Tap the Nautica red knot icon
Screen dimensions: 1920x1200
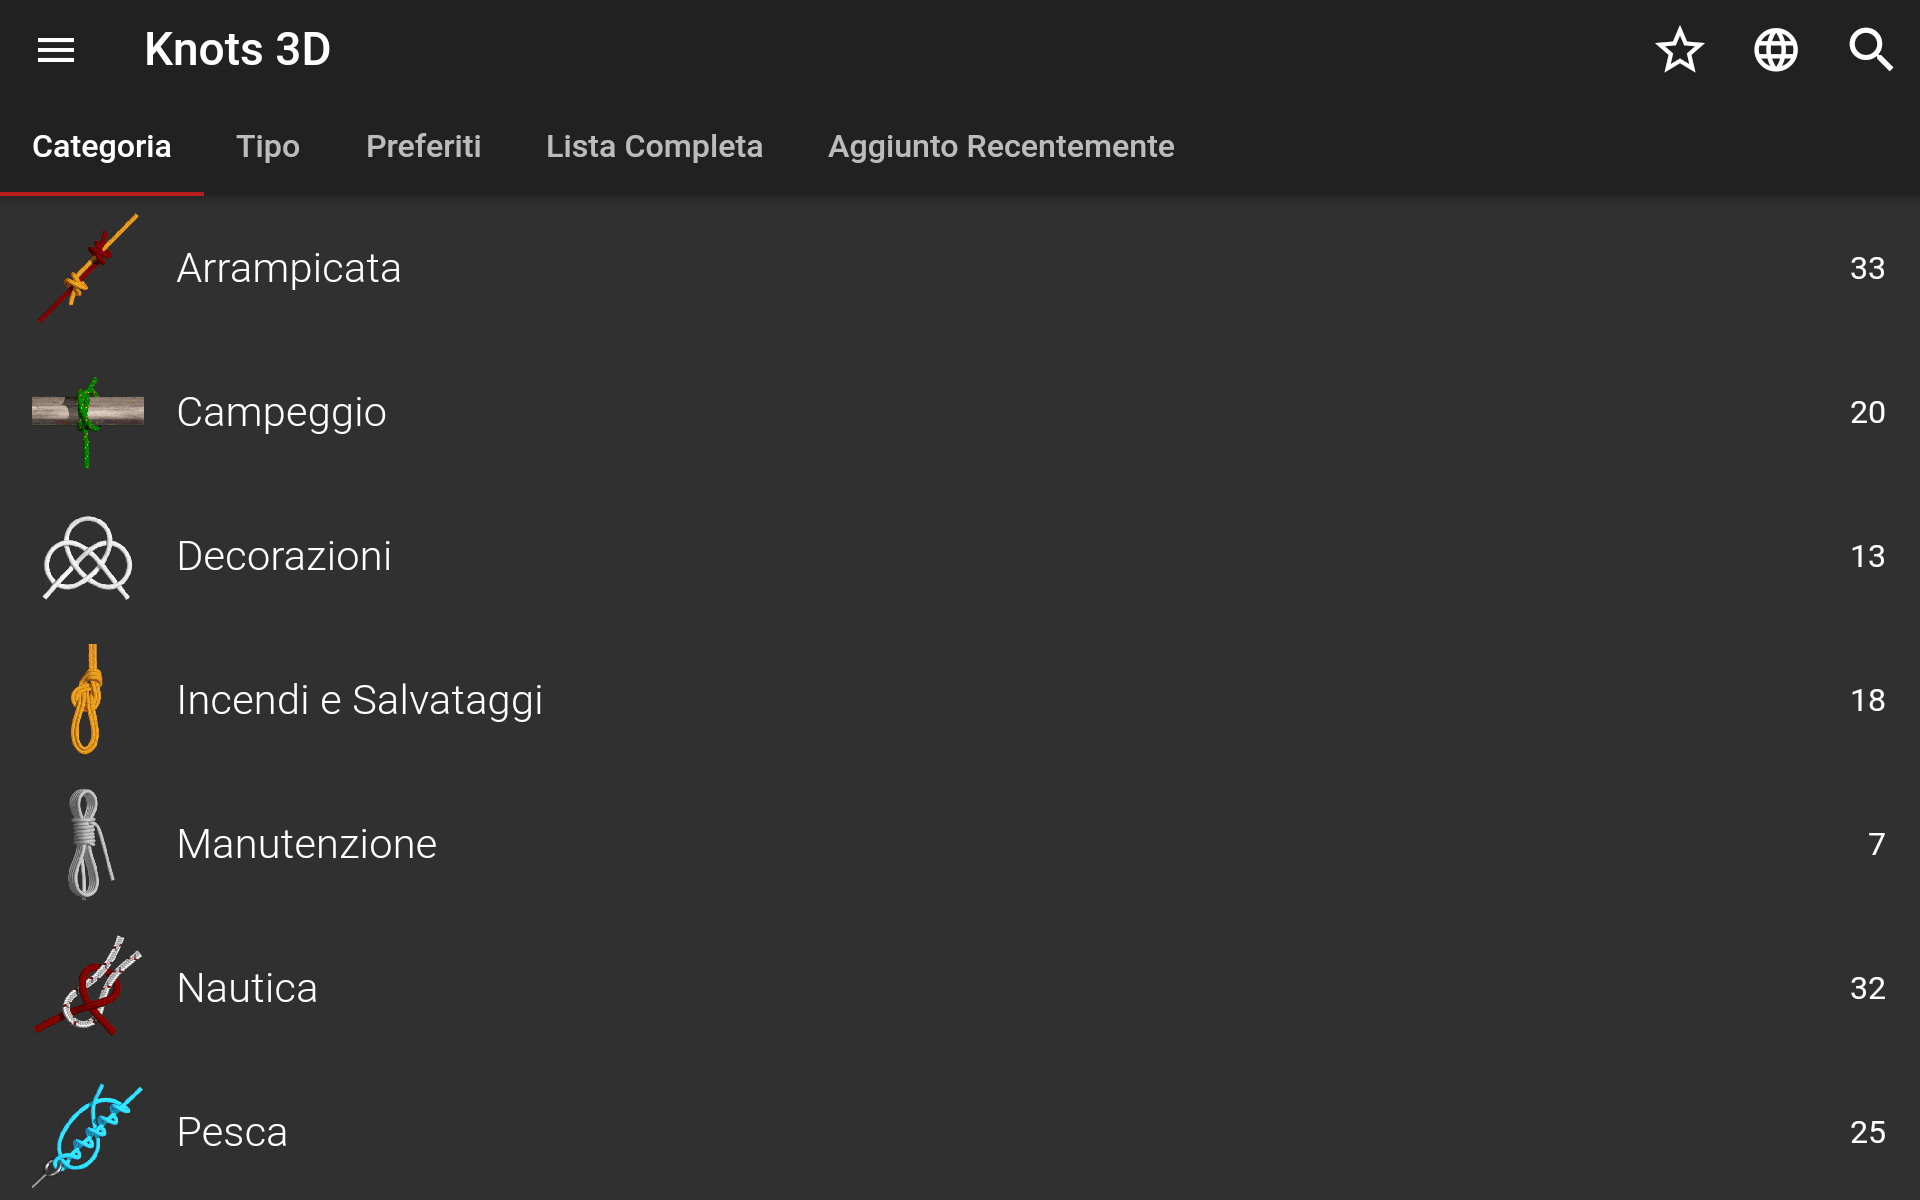tap(88, 987)
